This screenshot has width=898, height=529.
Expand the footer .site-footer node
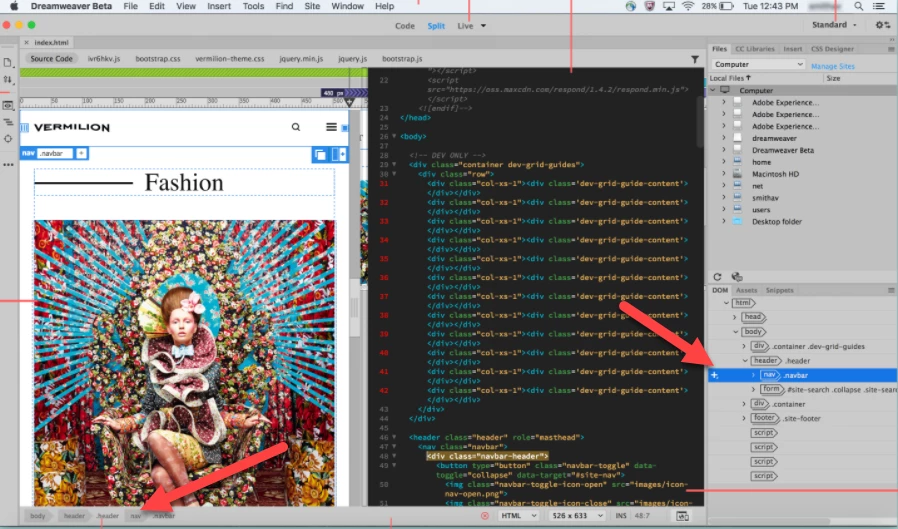744,419
